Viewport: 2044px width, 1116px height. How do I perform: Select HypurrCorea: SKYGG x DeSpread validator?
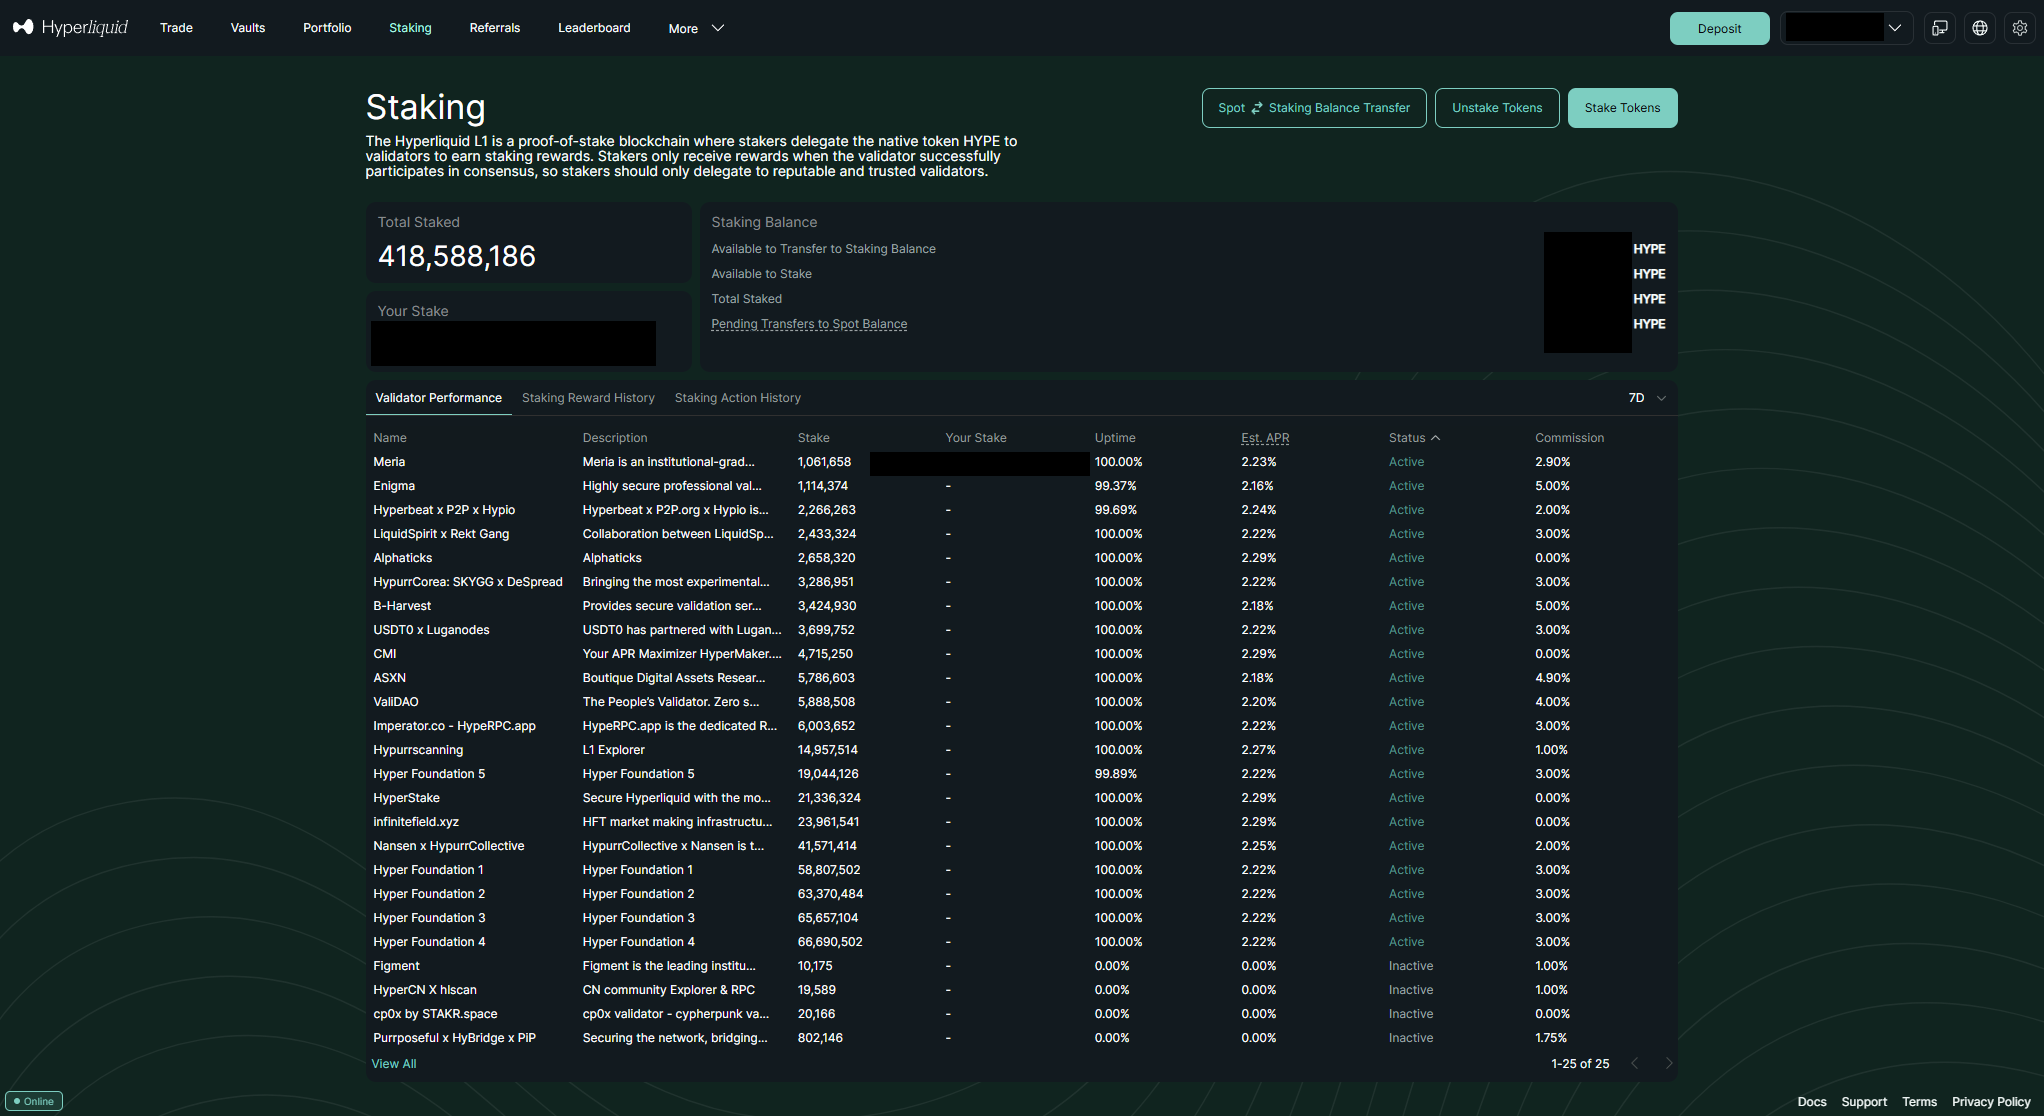coord(468,582)
